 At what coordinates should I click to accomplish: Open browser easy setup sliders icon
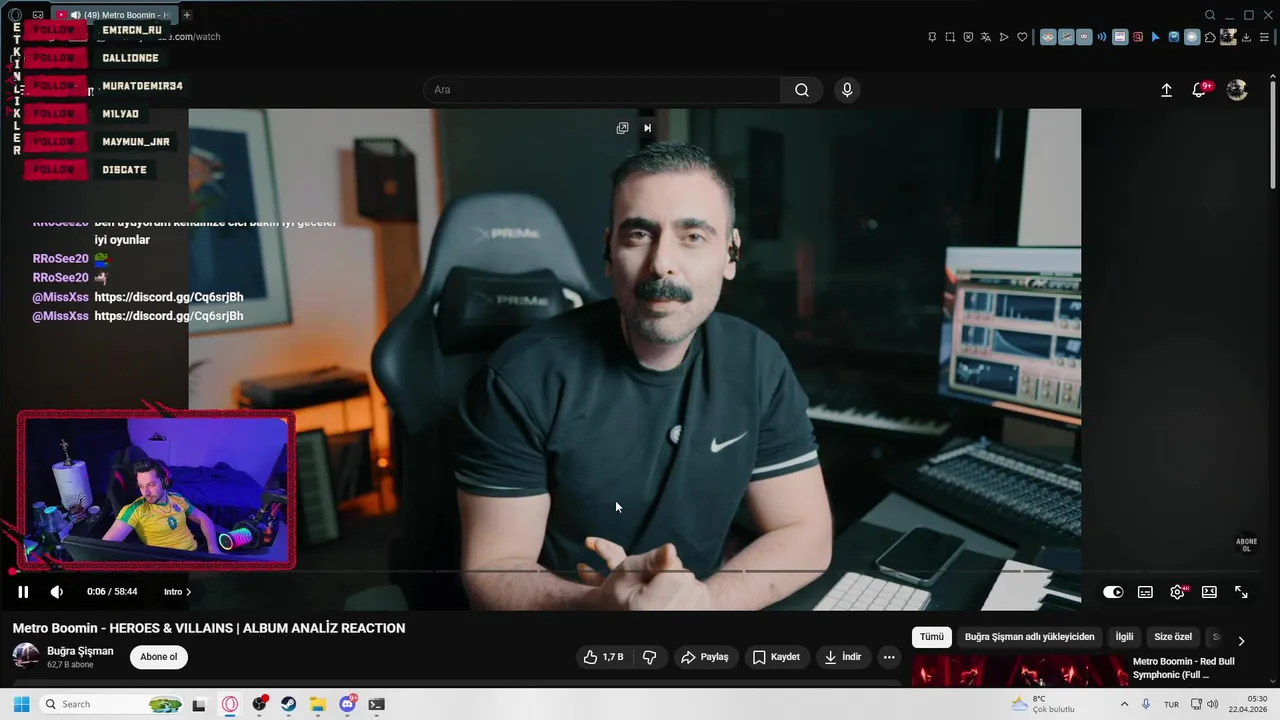(1265, 37)
